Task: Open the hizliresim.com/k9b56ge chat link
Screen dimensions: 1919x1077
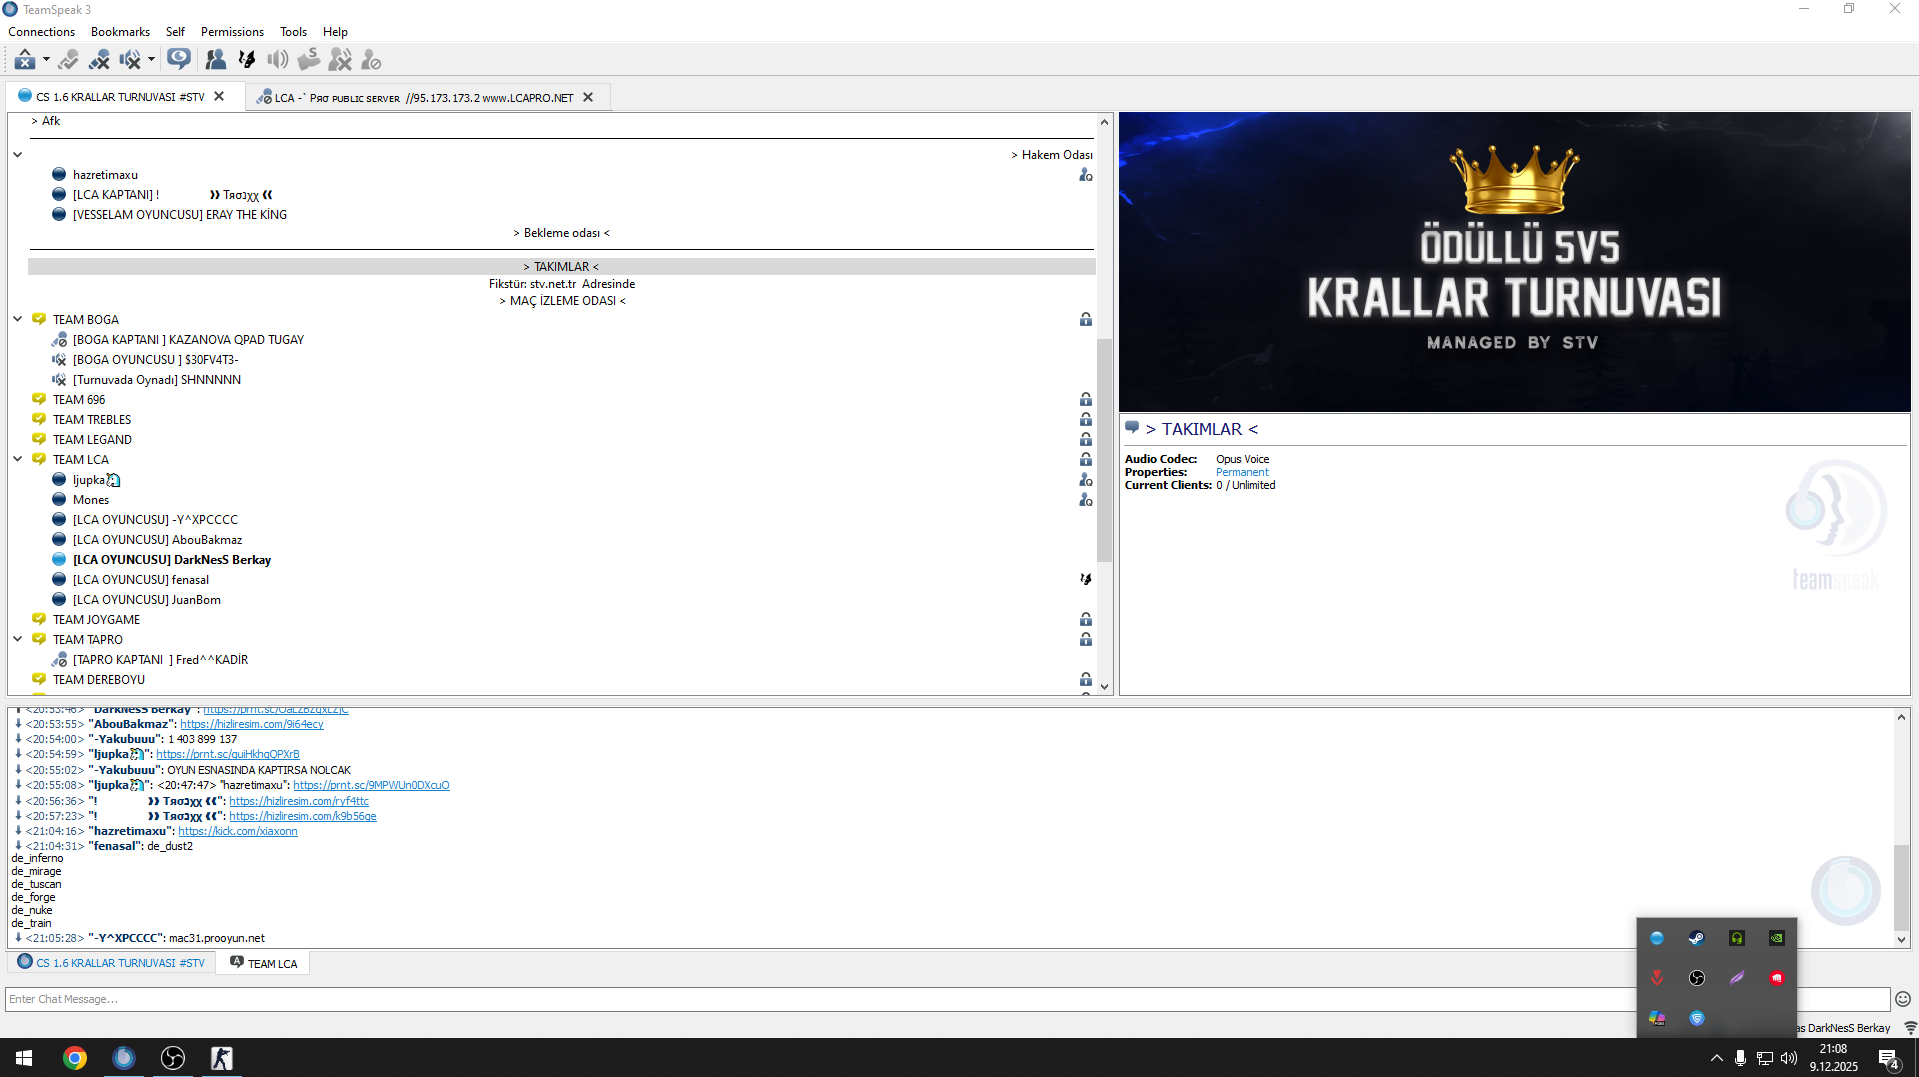Action: [x=303, y=816]
